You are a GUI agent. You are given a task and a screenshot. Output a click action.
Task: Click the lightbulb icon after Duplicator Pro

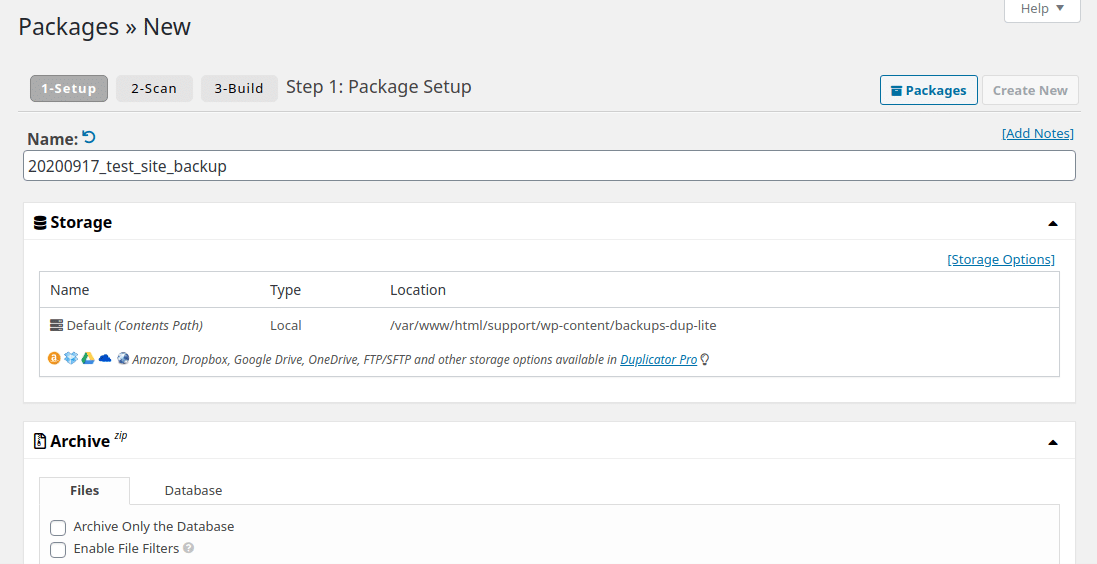705,360
